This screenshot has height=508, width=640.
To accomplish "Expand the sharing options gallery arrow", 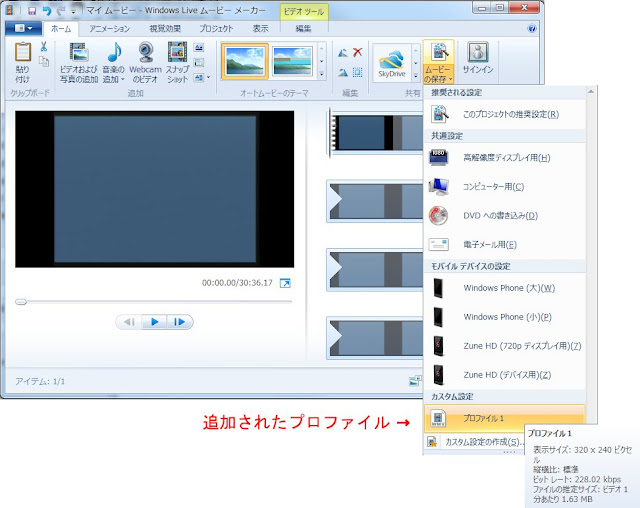I will click(416, 75).
